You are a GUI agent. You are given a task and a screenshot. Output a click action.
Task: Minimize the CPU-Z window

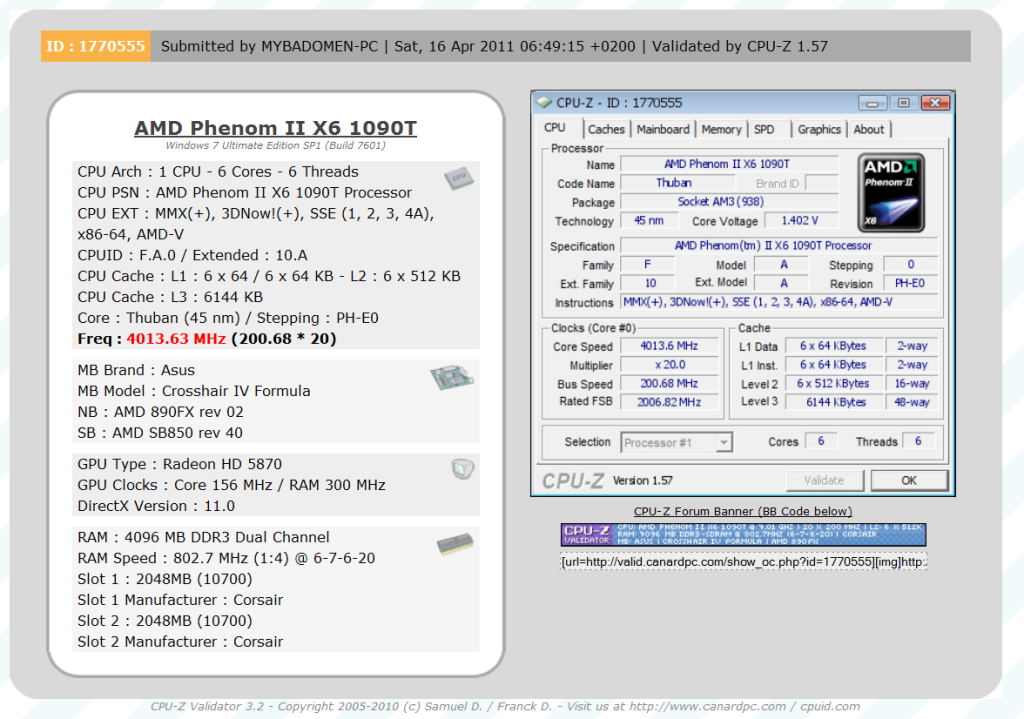coord(872,103)
